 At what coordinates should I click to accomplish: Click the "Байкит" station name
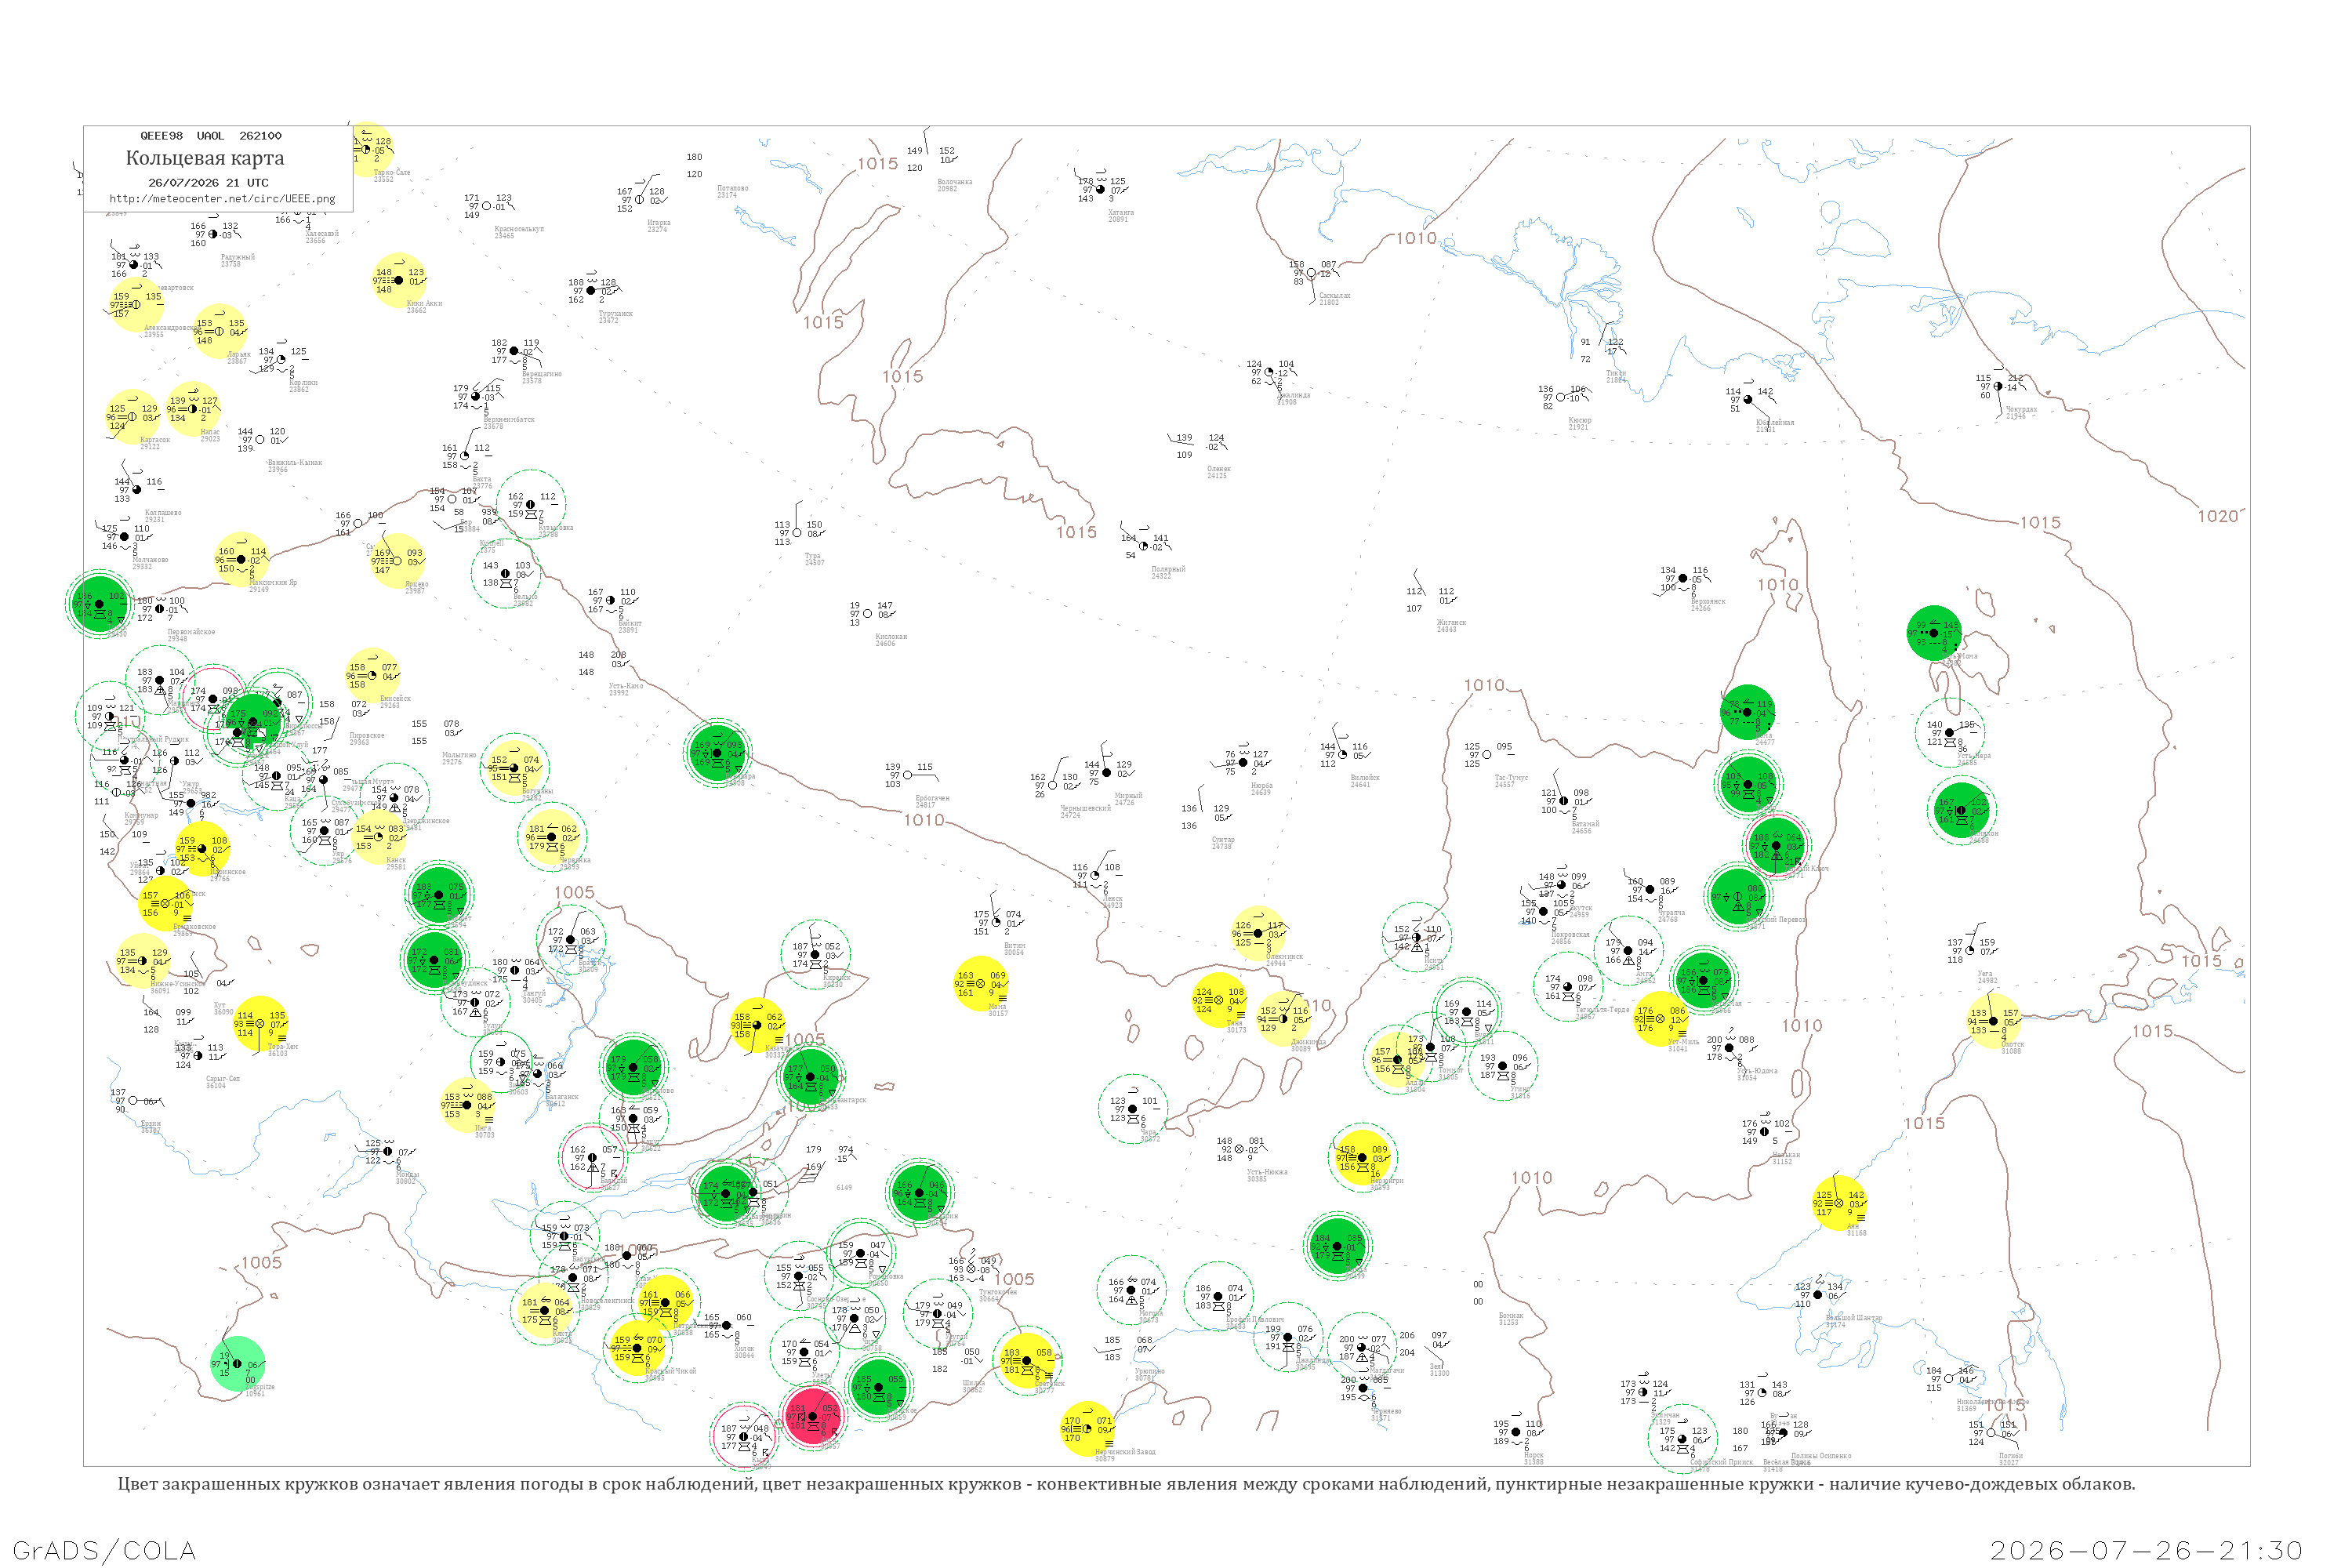[629, 623]
